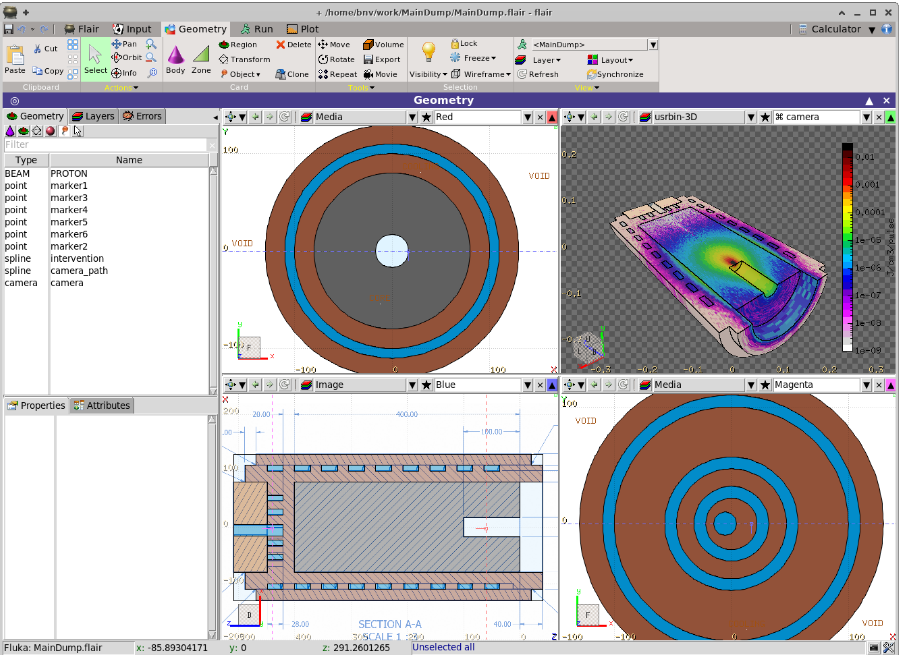Viewport: 899px width, 655px height.
Task: Toggle Visibility with the lightbulb icon
Action: (x=428, y=52)
